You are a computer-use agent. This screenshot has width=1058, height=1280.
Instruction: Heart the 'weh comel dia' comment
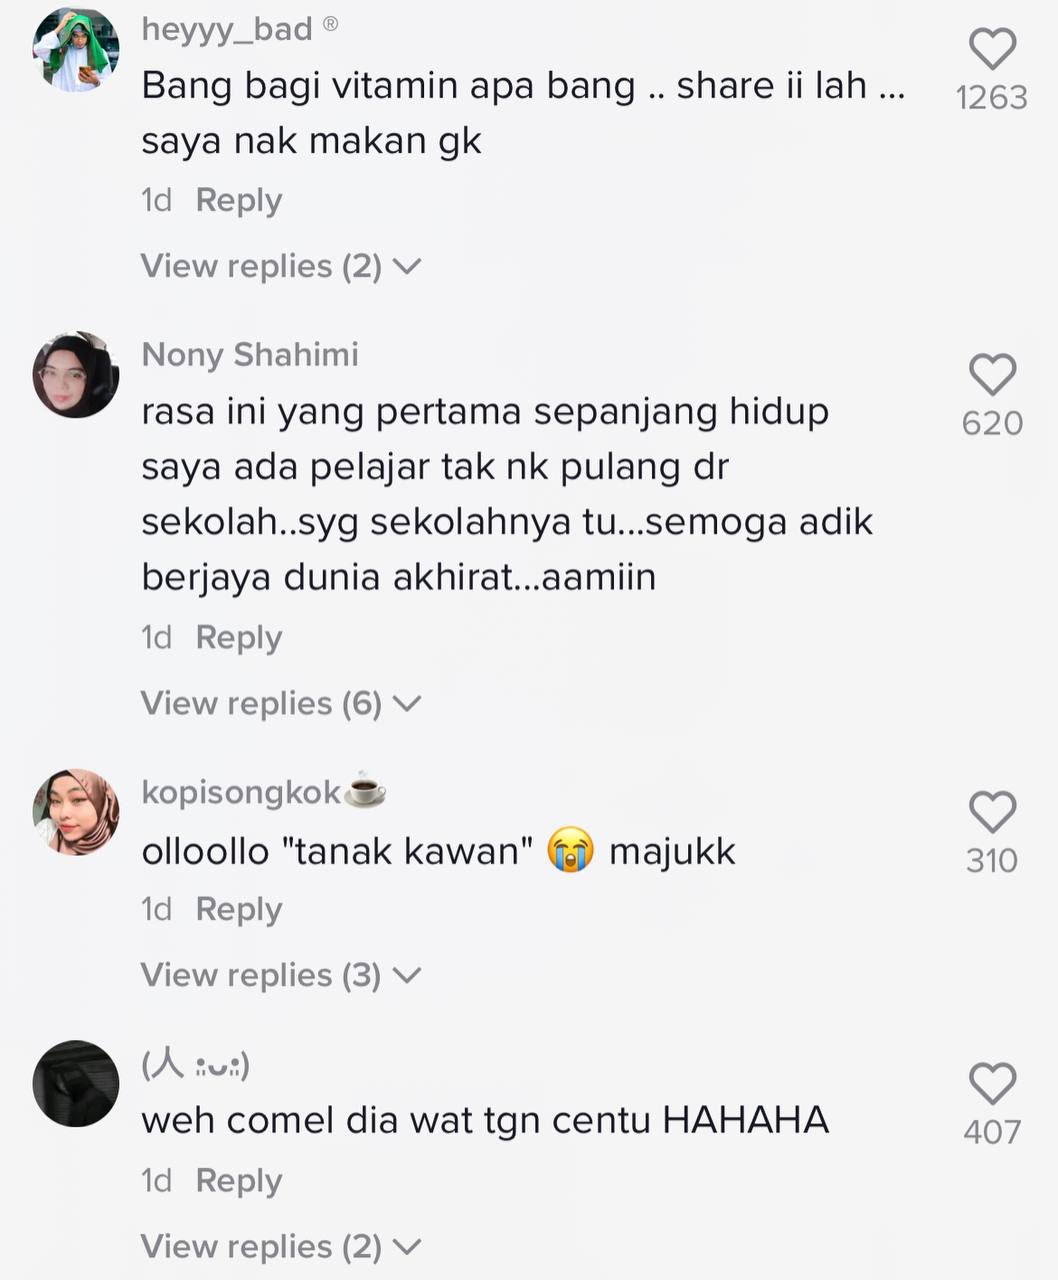tap(992, 1083)
